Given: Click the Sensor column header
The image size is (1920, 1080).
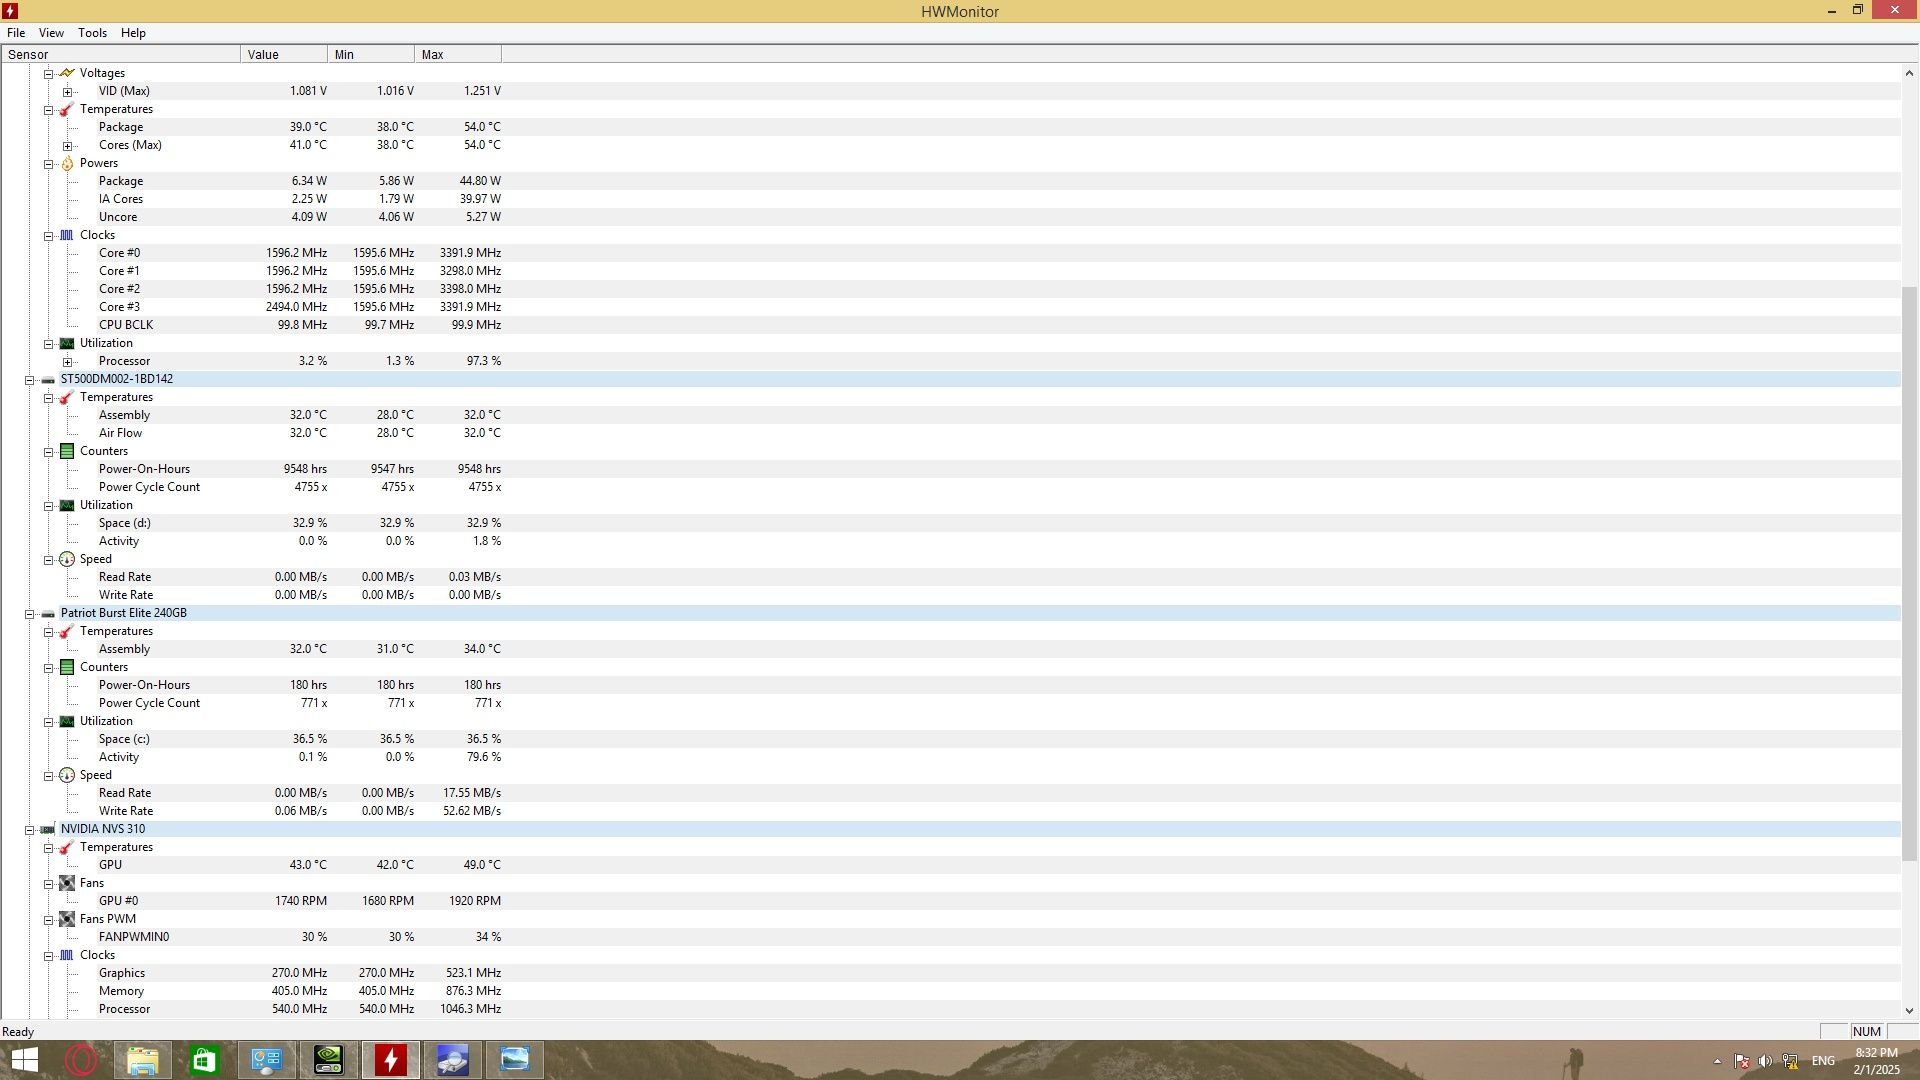Looking at the screenshot, I should tap(121, 55).
